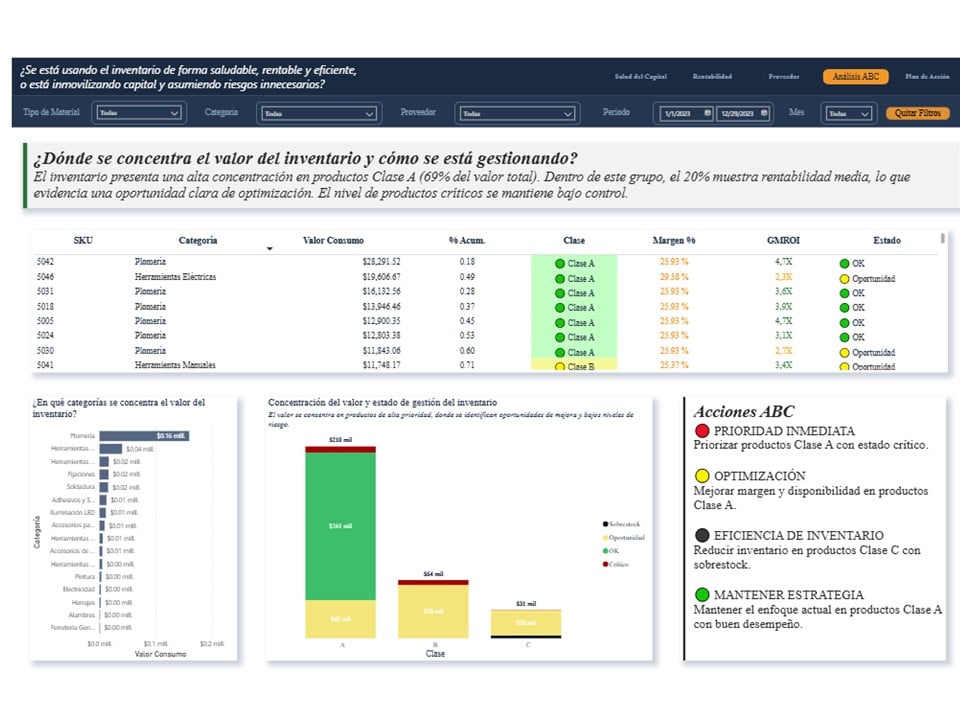
Task: Click the red Prioridad Inmediata circle icon
Action: coord(702,431)
